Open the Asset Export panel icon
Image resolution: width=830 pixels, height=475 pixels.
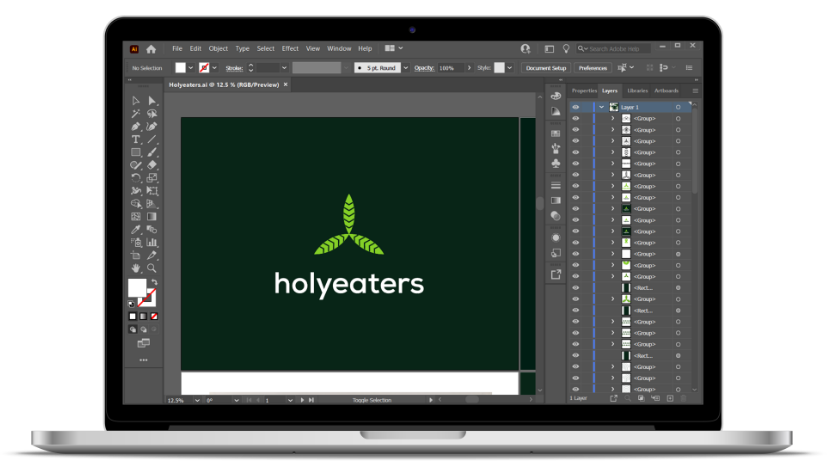point(555,273)
